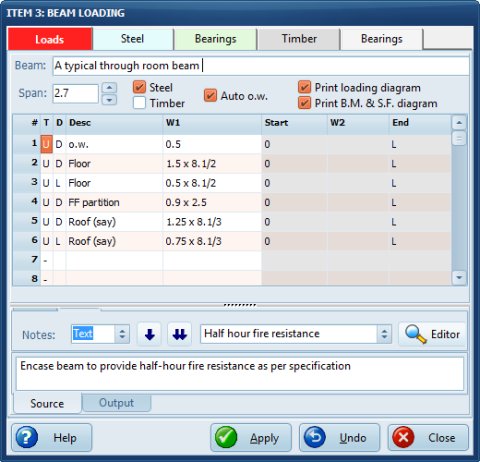Click the W2 column header
480x462 pixels.
coord(358,123)
